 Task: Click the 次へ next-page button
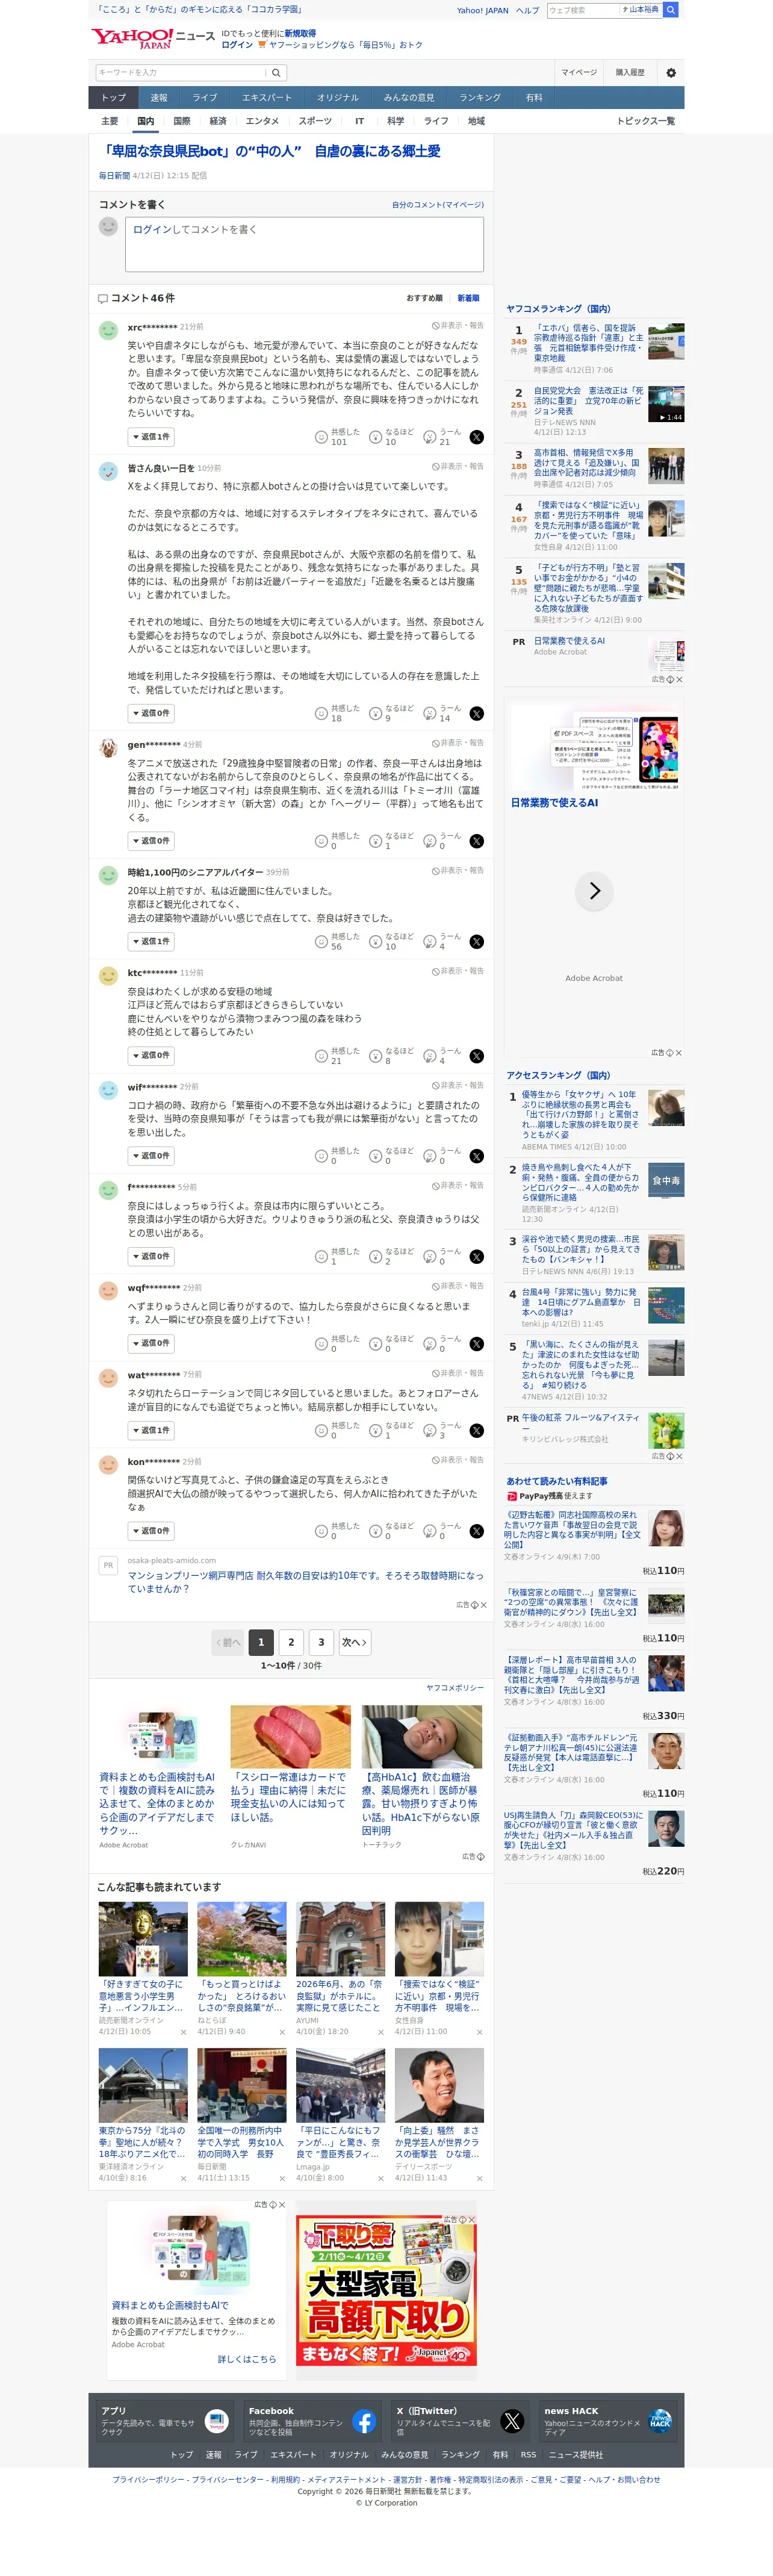click(x=354, y=1642)
